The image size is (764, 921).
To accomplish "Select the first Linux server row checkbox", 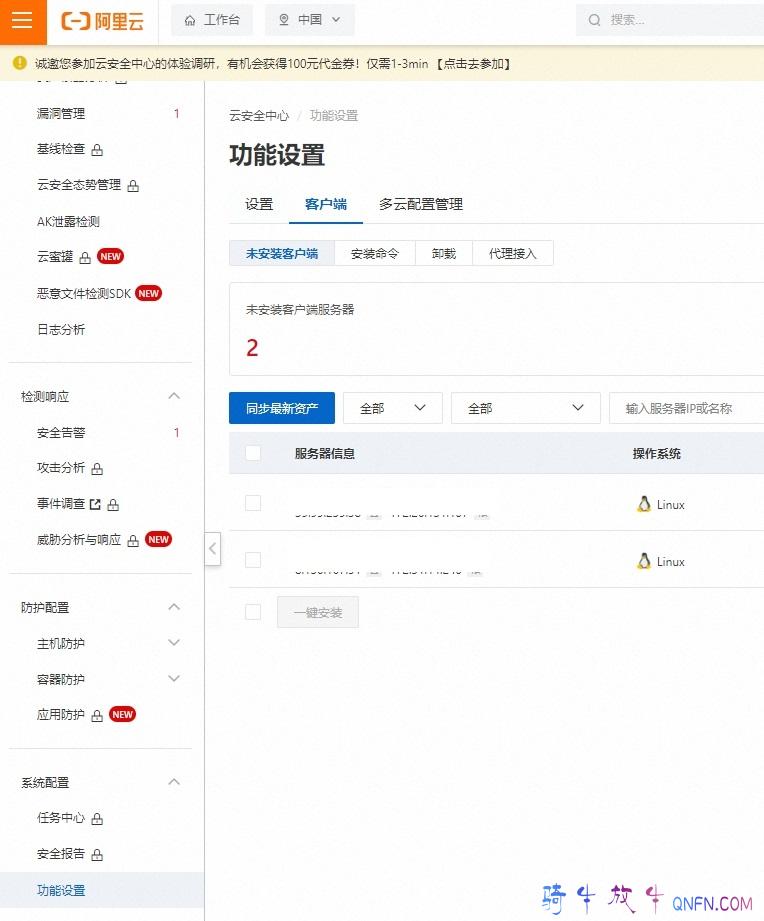I will pos(253,503).
